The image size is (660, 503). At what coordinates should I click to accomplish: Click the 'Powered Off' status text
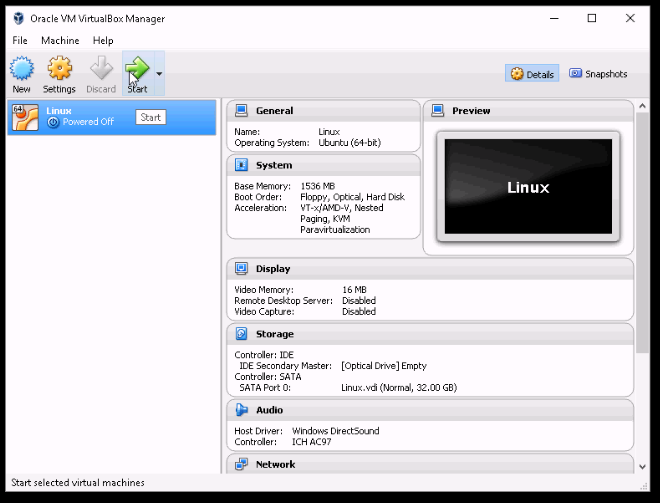88,122
